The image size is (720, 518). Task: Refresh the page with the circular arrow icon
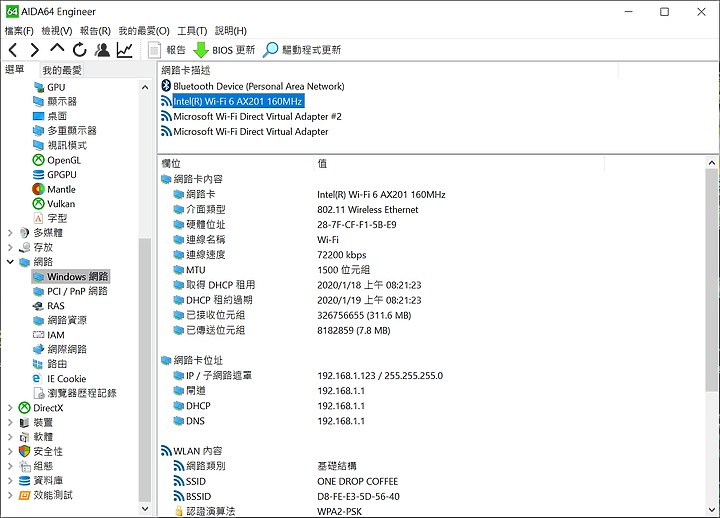point(79,50)
